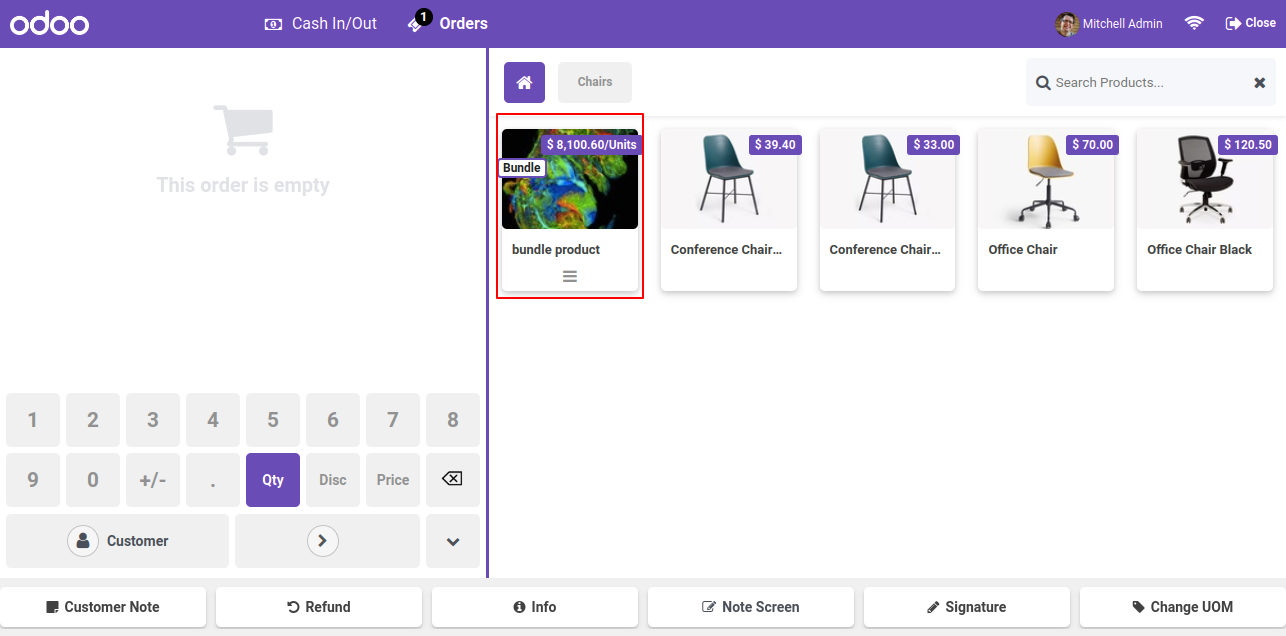
Task: Open product Info
Action: 535,607
